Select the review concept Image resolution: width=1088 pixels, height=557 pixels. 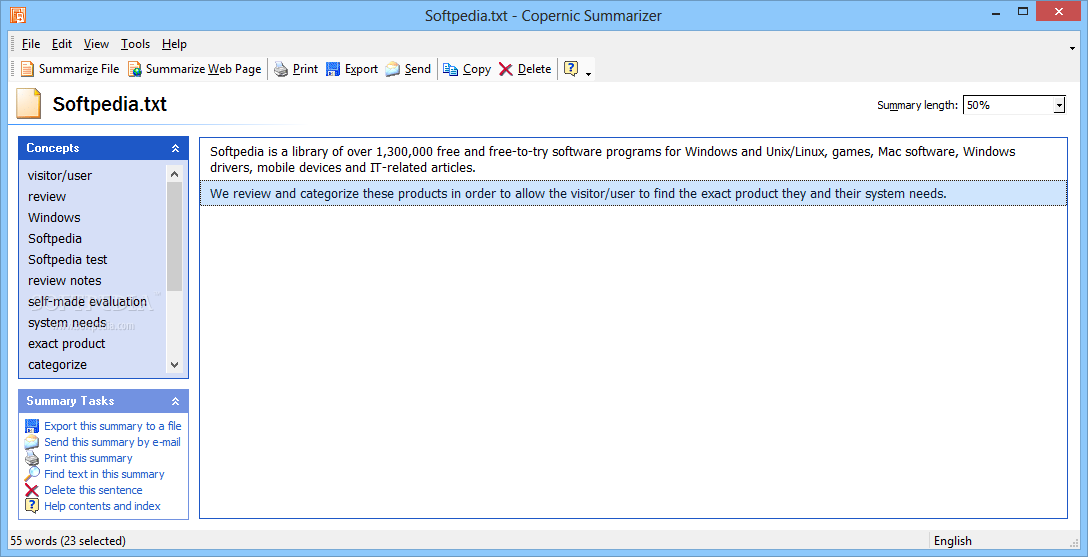click(x=47, y=196)
